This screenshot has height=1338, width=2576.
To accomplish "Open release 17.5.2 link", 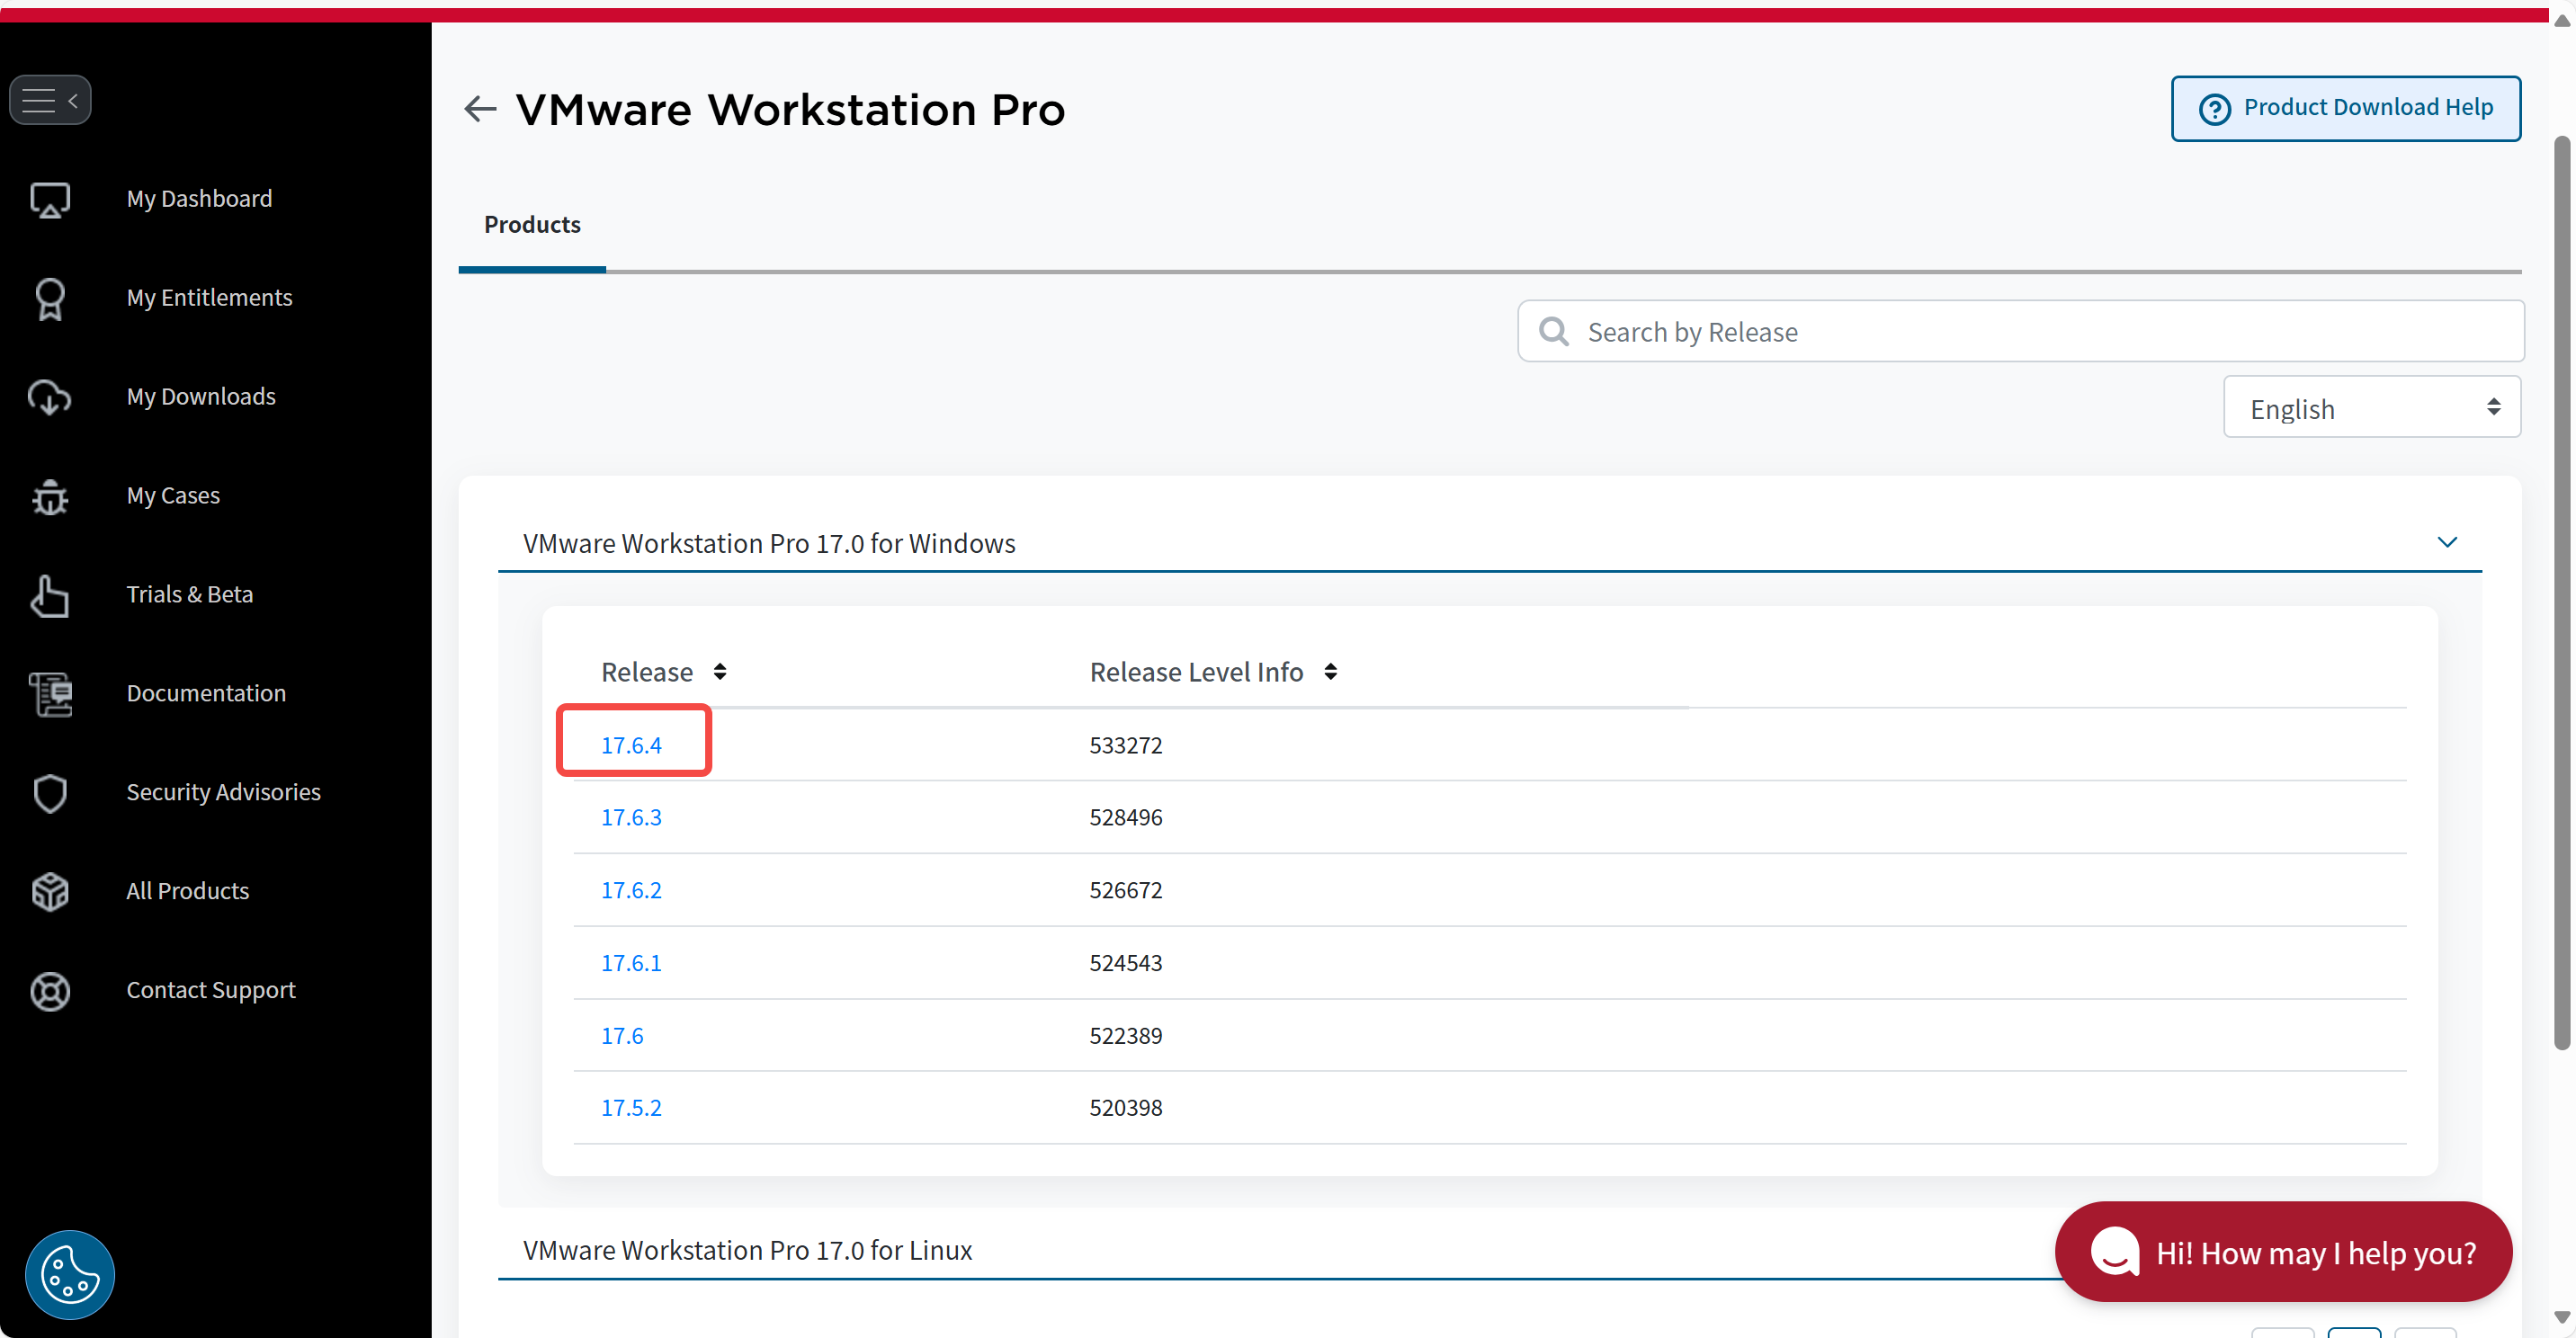I will 631,1108.
